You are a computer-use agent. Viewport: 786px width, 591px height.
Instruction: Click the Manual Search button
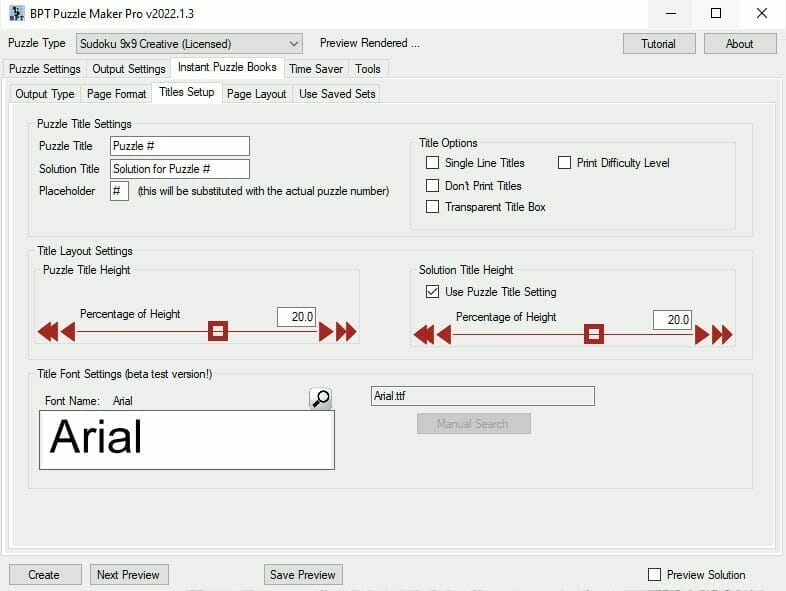tap(473, 424)
